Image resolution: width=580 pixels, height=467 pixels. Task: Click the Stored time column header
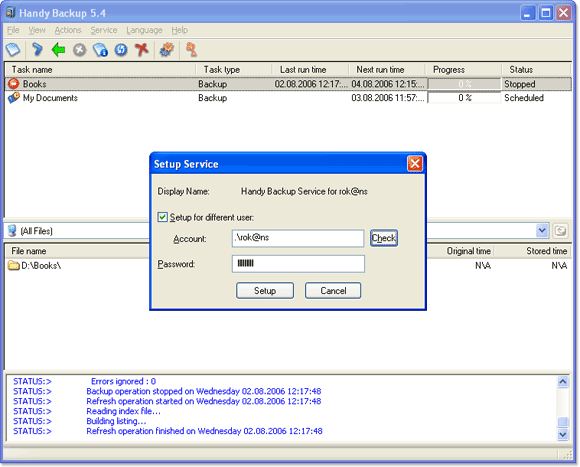pos(533,251)
